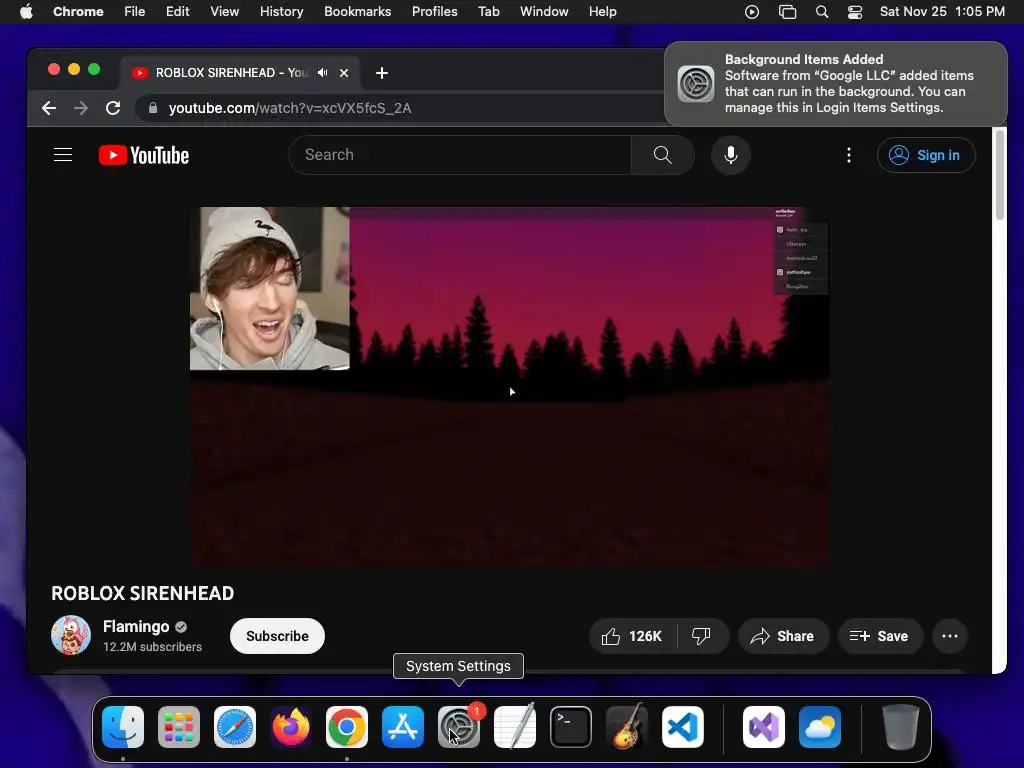Open the Apple menu
The width and height of the screenshot is (1024, 768).
26,12
